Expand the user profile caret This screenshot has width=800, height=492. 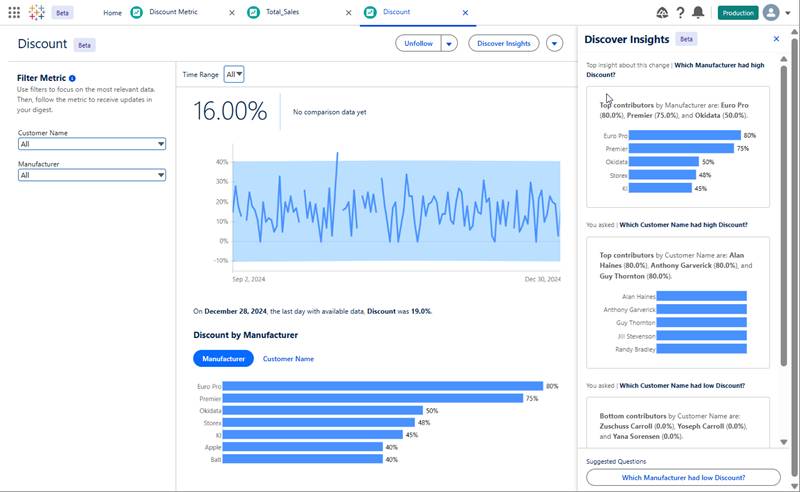(x=788, y=13)
